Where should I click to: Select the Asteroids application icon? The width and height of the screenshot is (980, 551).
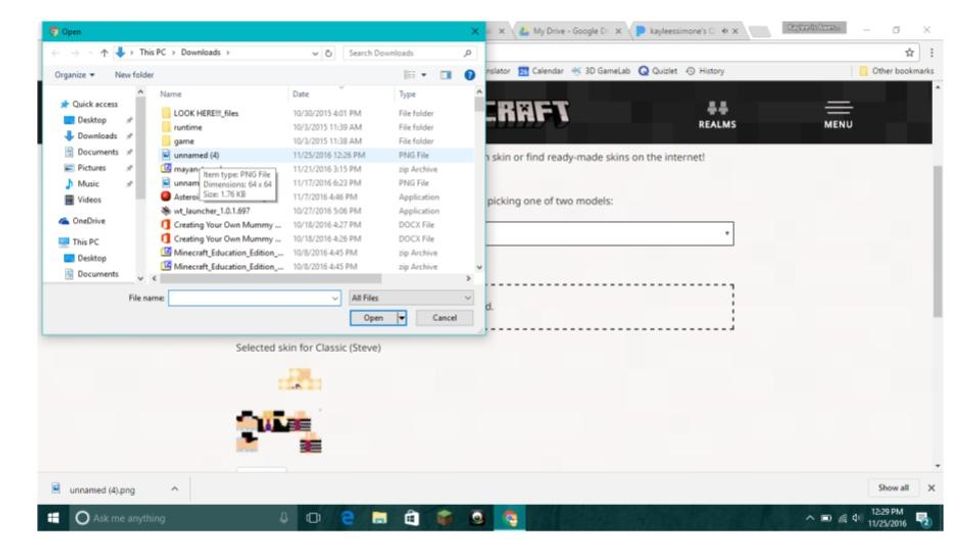[166, 196]
